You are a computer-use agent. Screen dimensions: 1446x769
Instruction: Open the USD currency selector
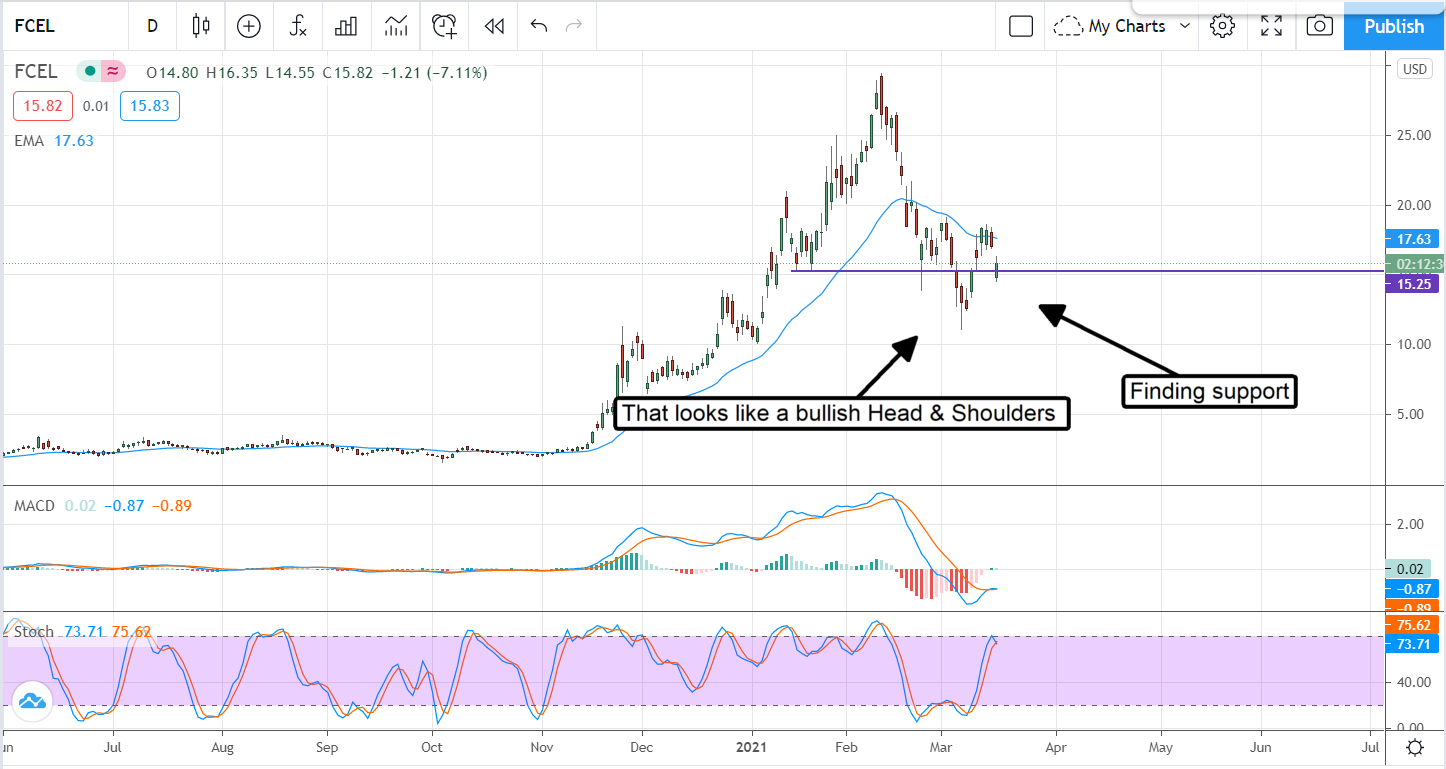(x=1414, y=69)
